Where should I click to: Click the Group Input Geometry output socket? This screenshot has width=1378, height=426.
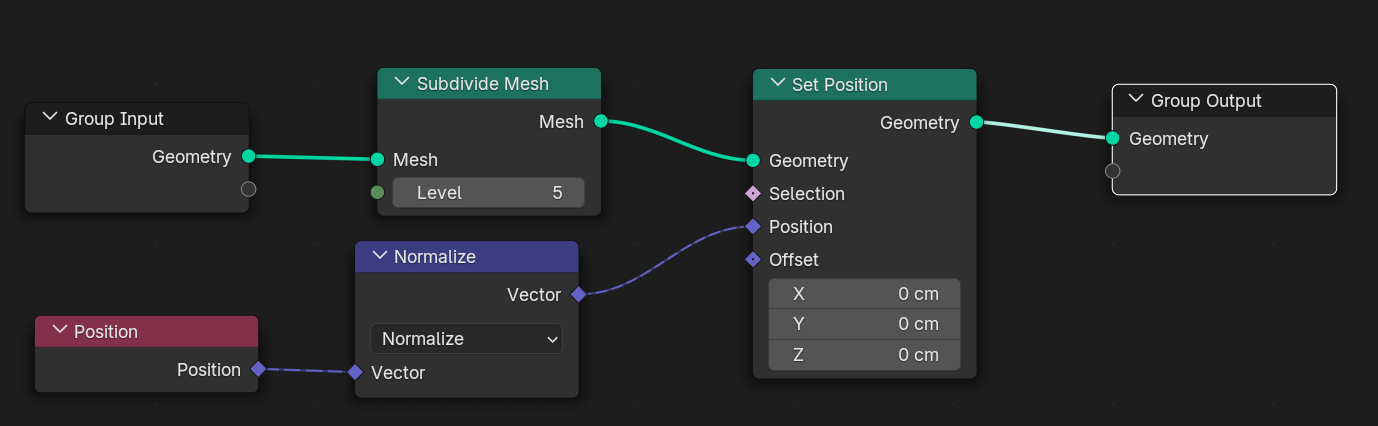tap(248, 156)
